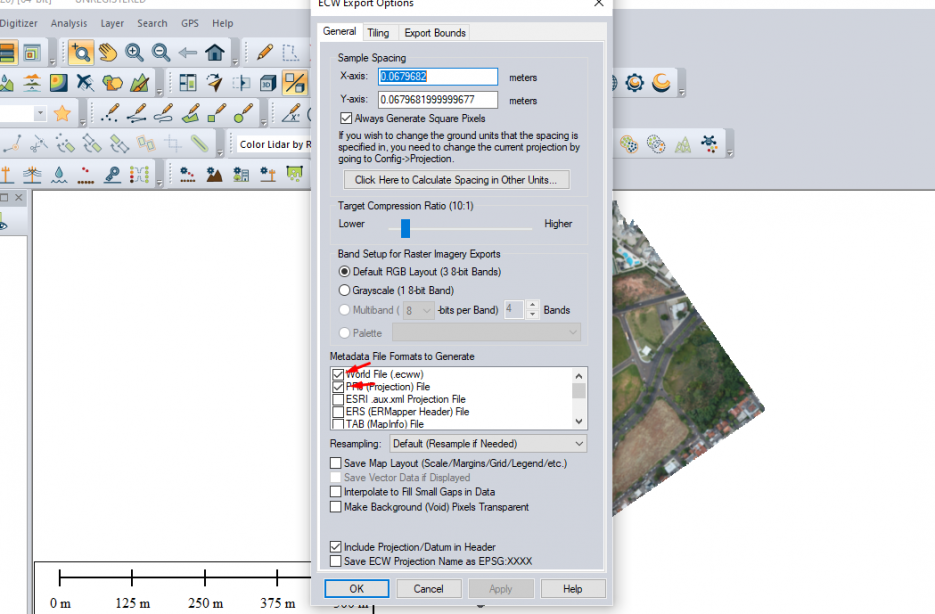Activate the Pan hand tool
The width and height of the screenshot is (935, 614).
click(108, 53)
